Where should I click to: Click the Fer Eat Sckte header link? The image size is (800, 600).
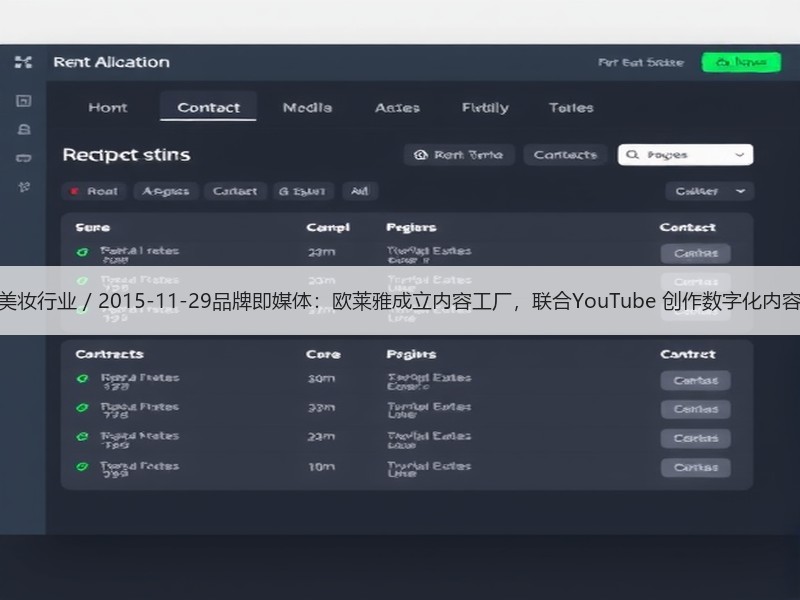click(641, 62)
